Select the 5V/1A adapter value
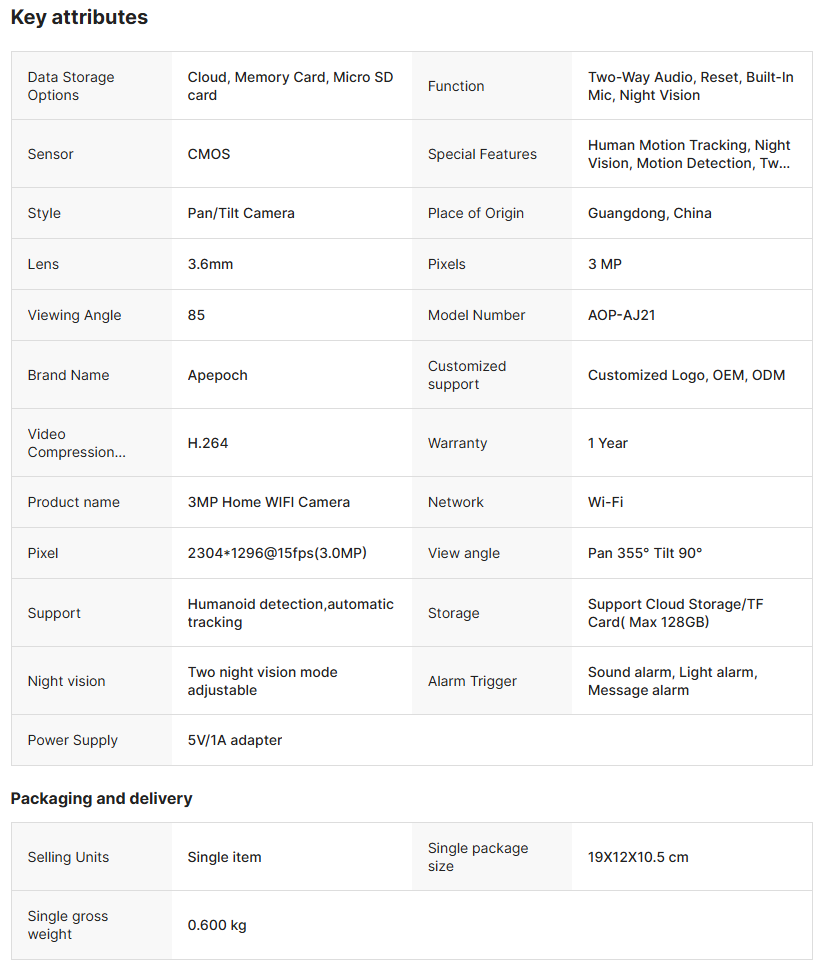Image resolution: width=817 pixels, height=964 pixels. coord(235,740)
